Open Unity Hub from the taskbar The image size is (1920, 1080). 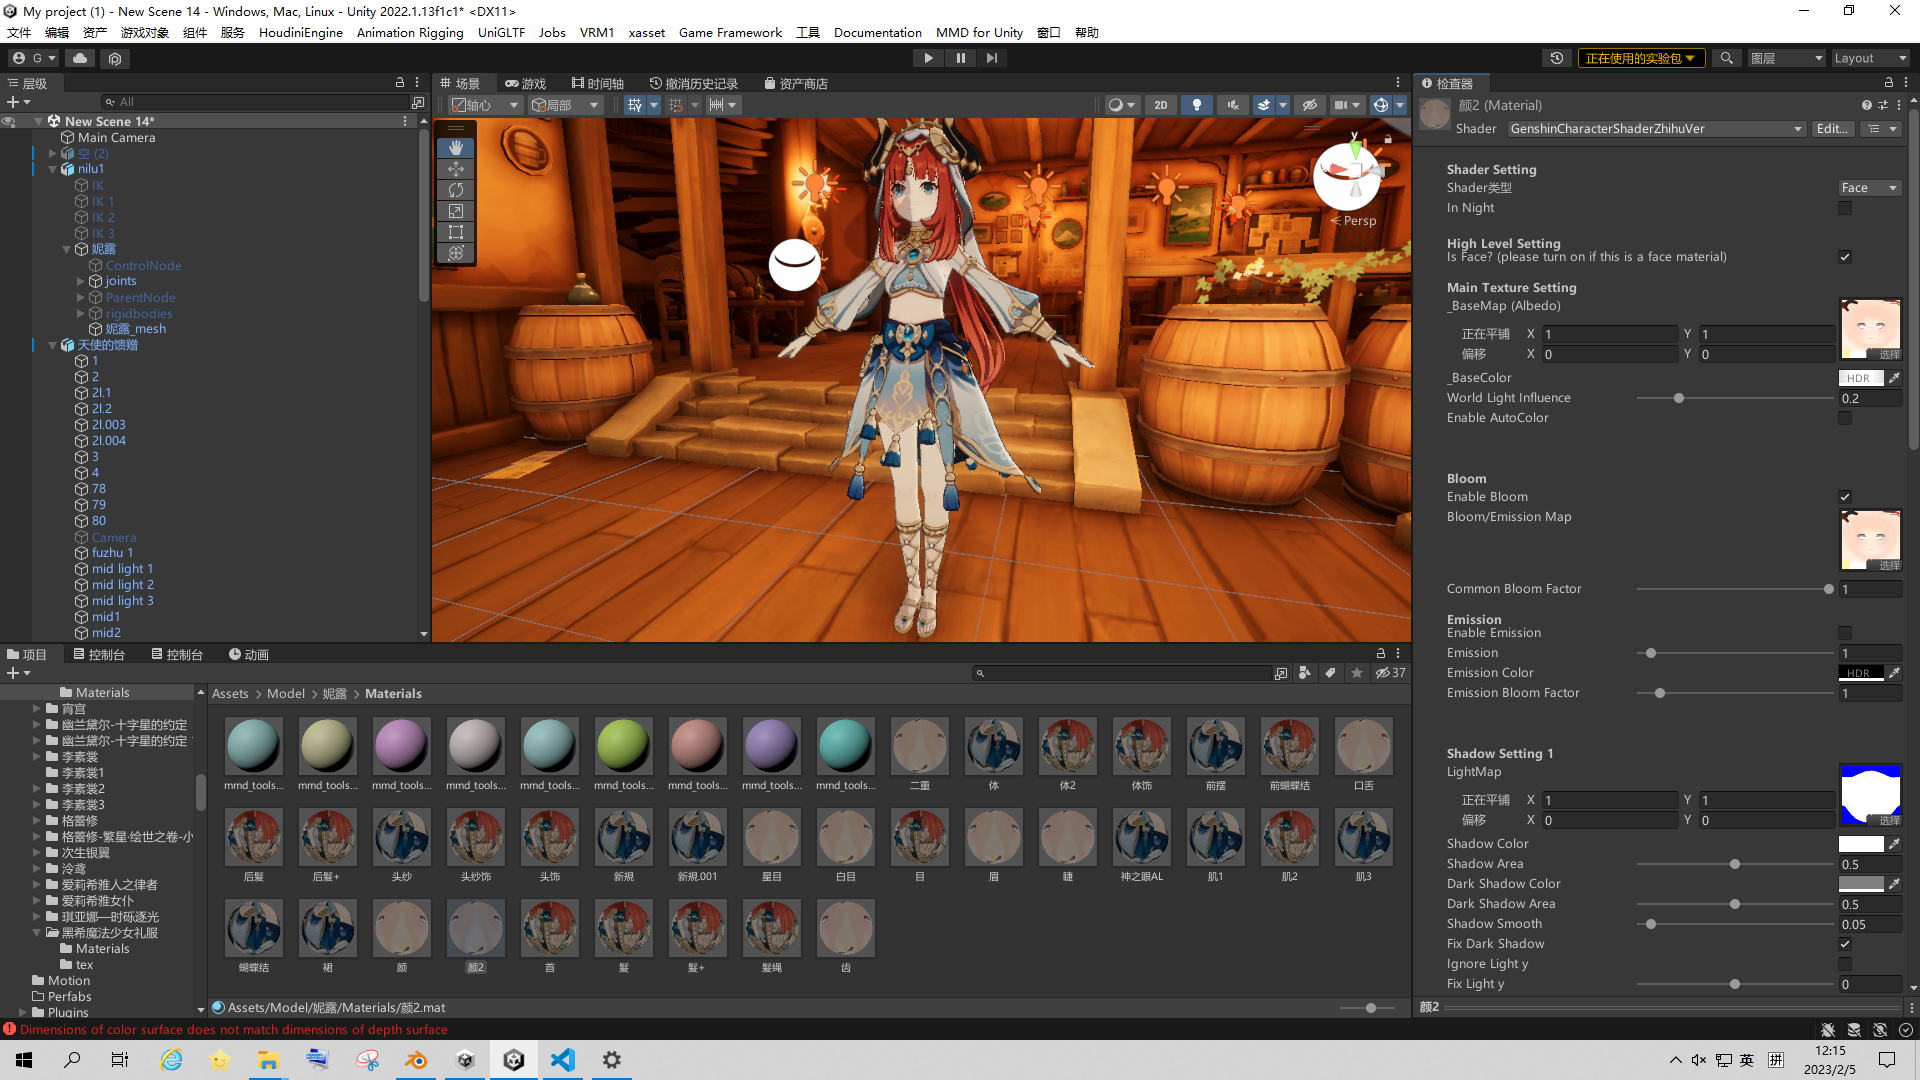(x=465, y=1060)
